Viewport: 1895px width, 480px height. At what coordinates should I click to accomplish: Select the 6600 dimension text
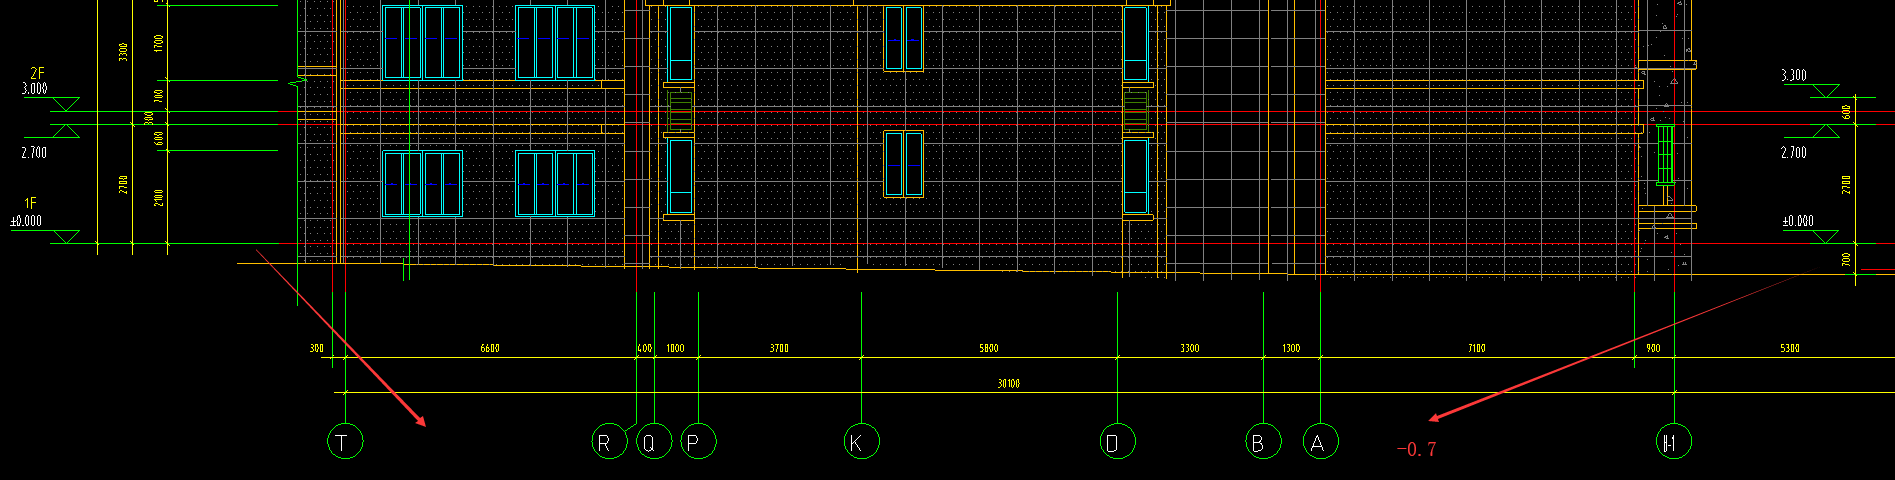489,348
